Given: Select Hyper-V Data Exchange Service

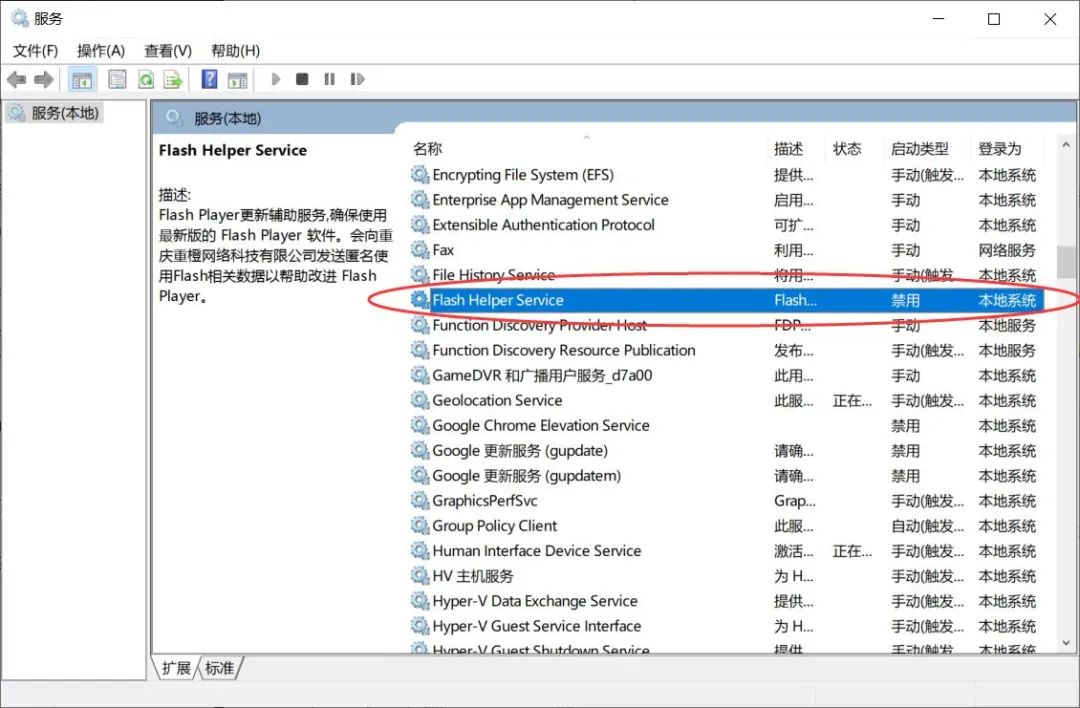Looking at the screenshot, I should coord(727,601).
